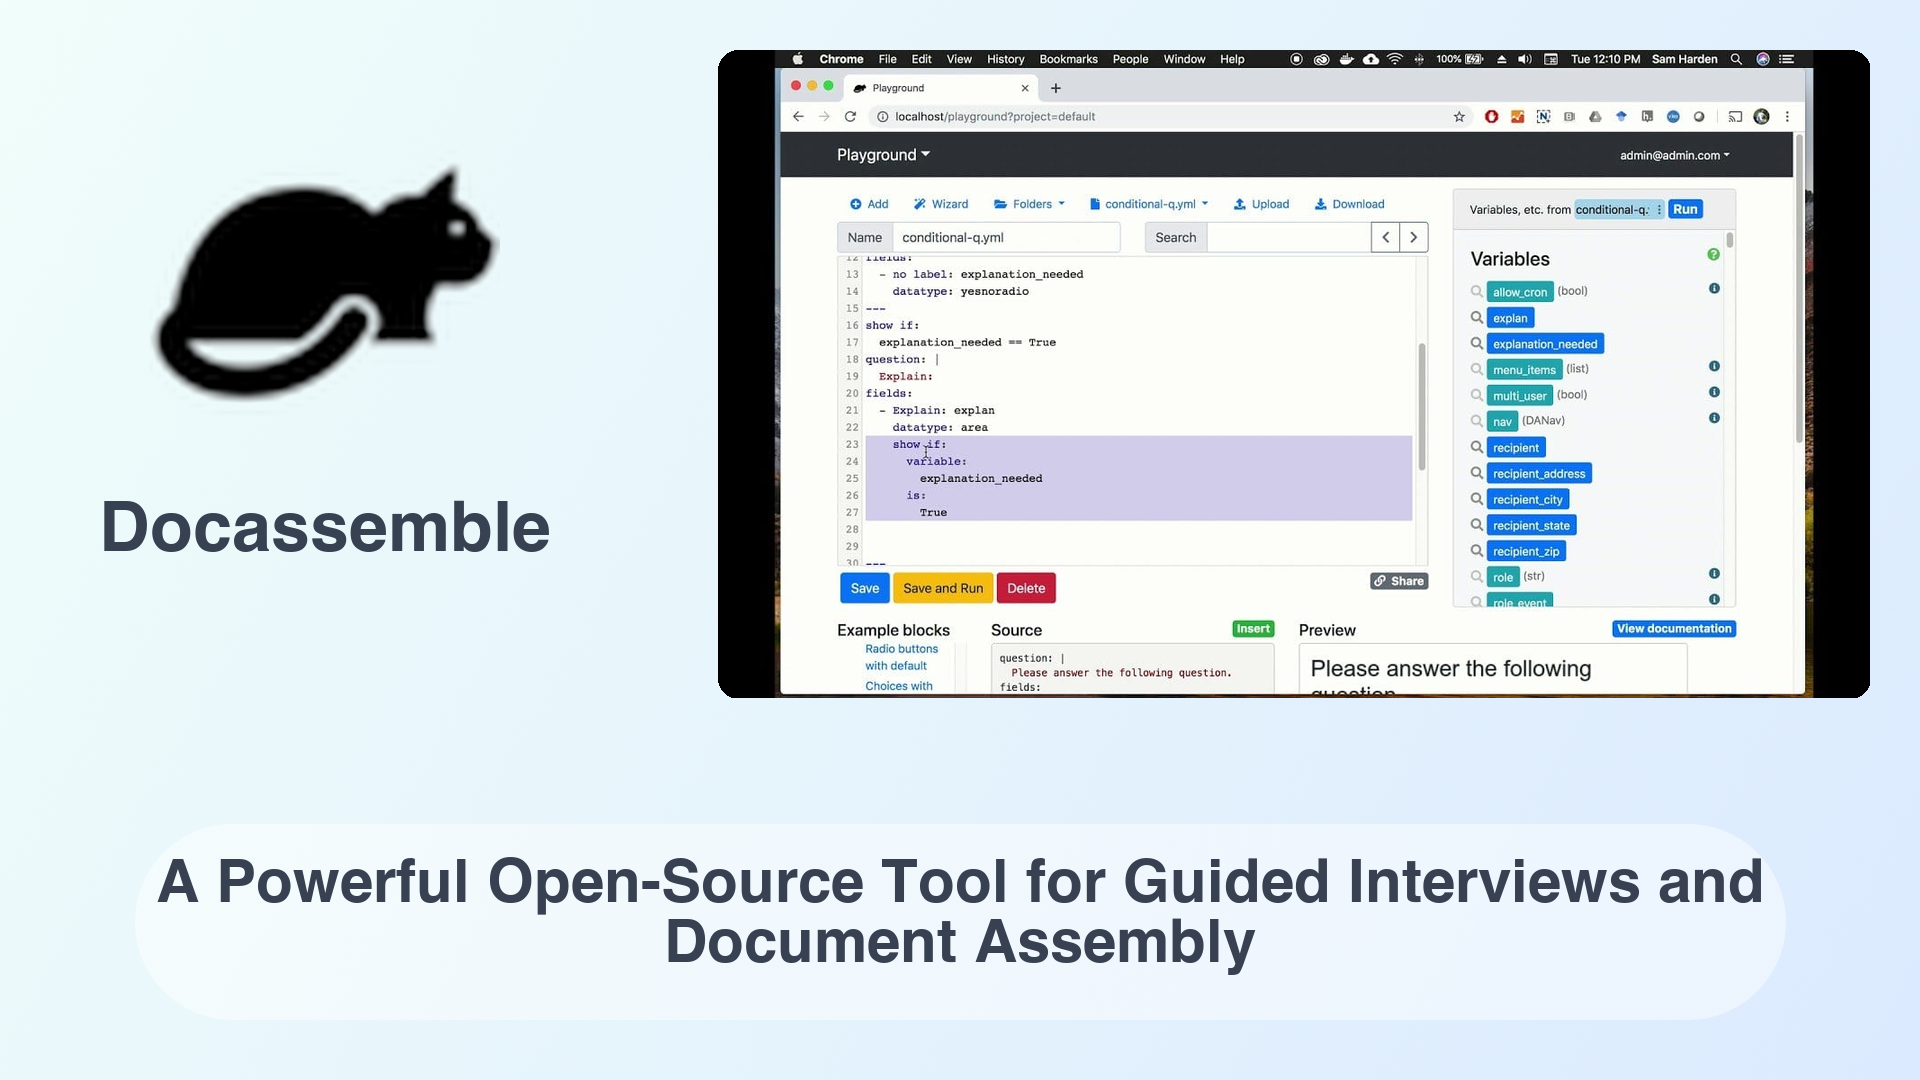Click the info icon next to nav variable
The width and height of the screenshot is (1920, 1080).
(x=1714, y=418)
